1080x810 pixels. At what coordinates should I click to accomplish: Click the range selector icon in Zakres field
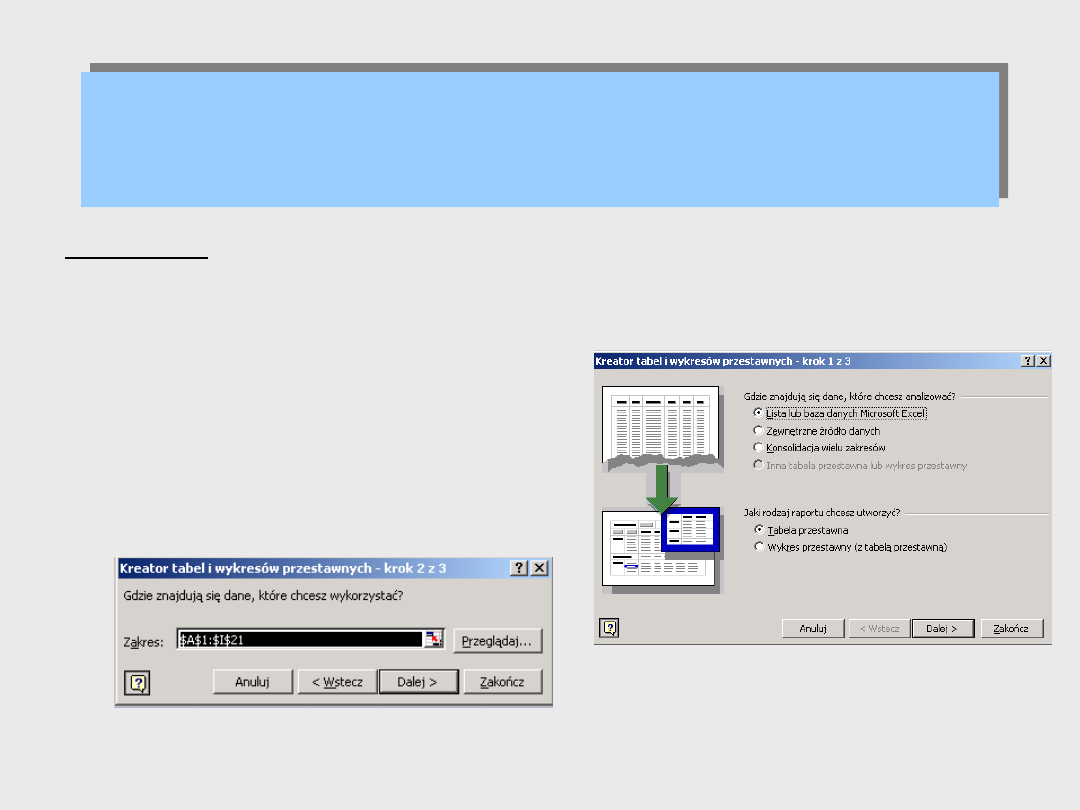coord(434,640)
